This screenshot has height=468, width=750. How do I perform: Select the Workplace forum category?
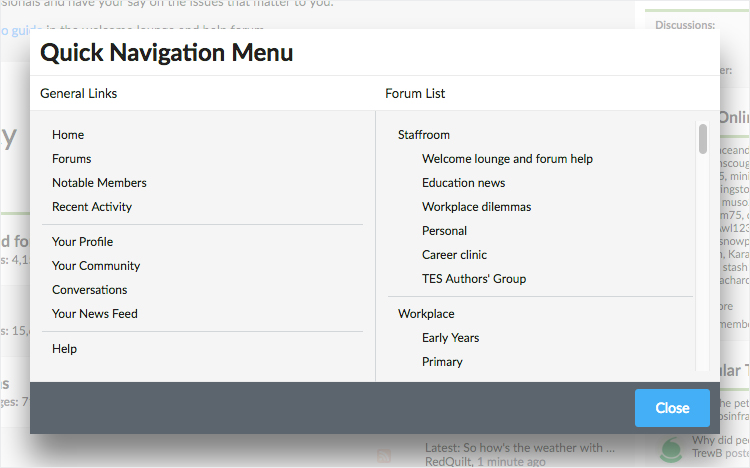pos(426,314)
